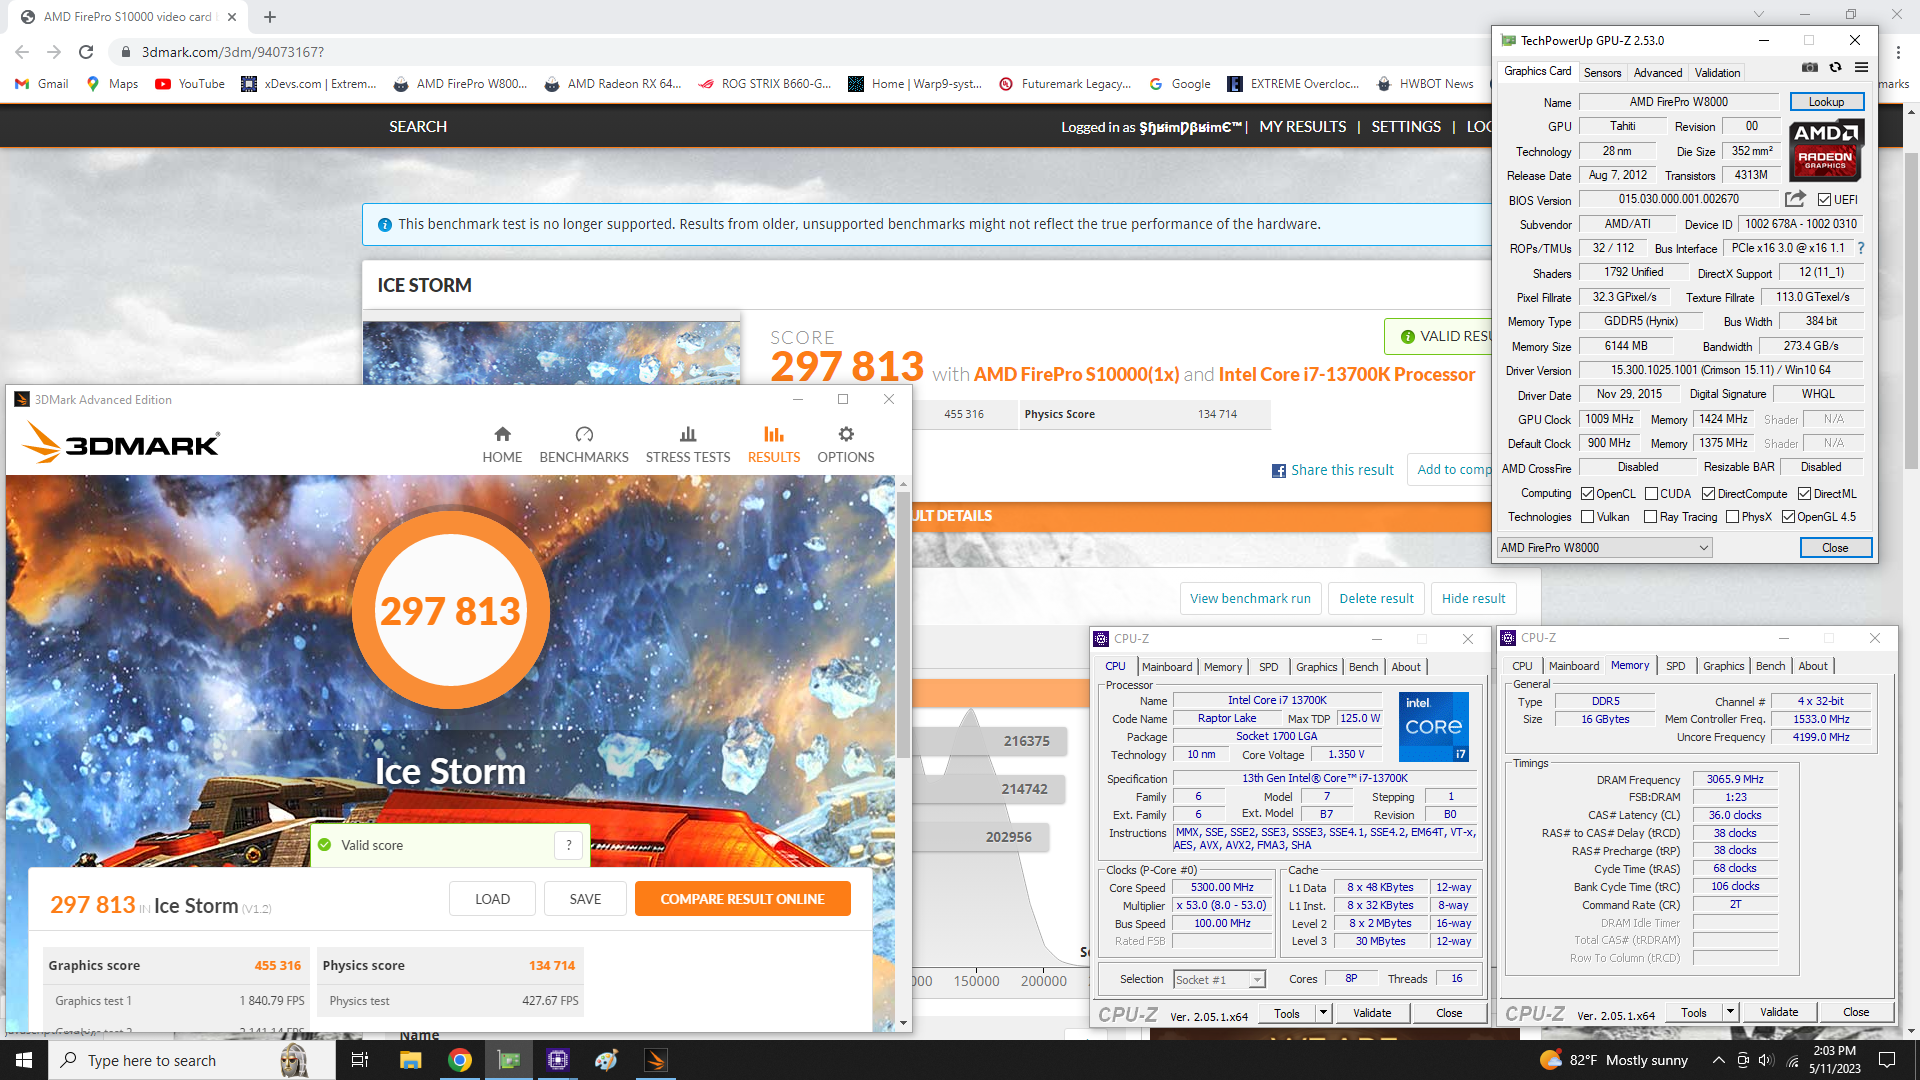The width and height of the screenshot is (1920, 1080).
Task: Open YouTube bookmark
Action: (x=190, y=84)
